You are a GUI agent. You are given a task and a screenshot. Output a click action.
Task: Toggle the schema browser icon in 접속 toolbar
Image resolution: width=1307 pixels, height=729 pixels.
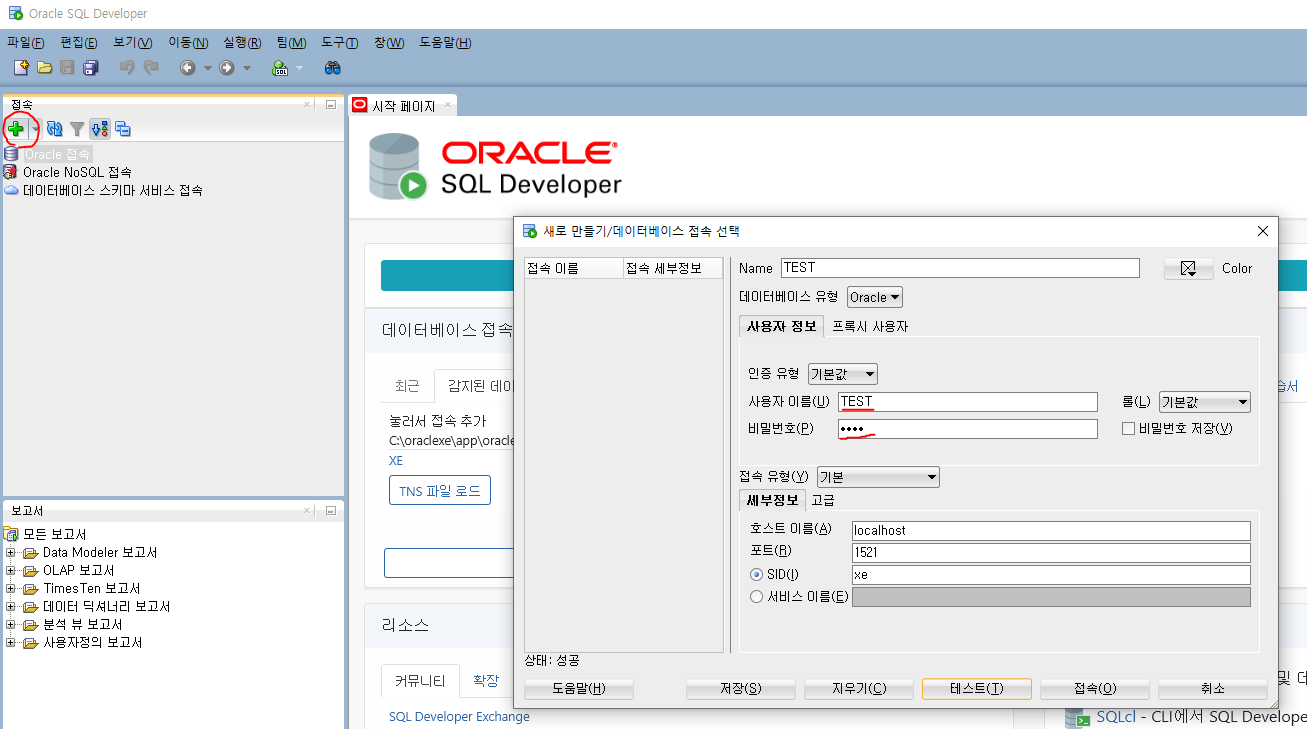pos(100,129)
